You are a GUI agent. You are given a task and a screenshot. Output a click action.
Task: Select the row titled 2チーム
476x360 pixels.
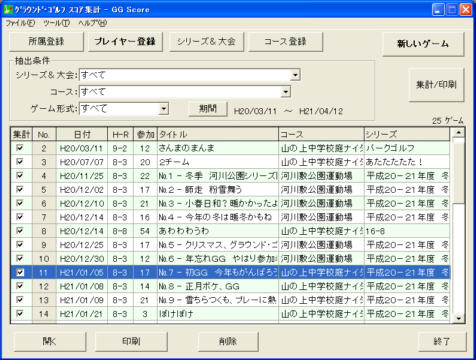click(x=230, y=162)
